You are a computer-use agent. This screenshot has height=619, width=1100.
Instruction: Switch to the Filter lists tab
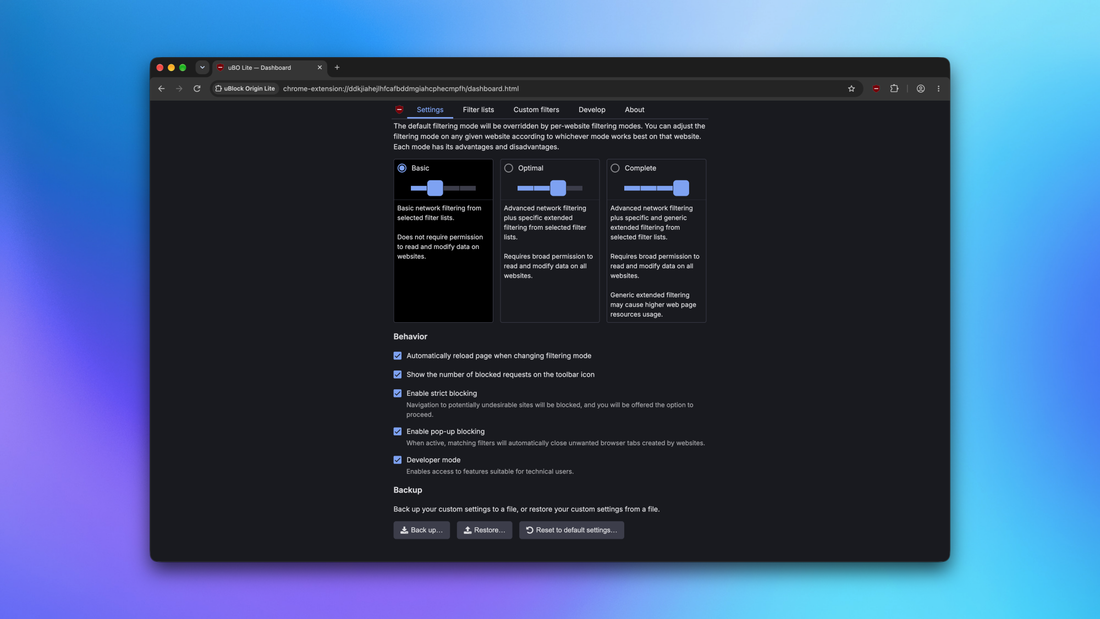coord(478,109)
